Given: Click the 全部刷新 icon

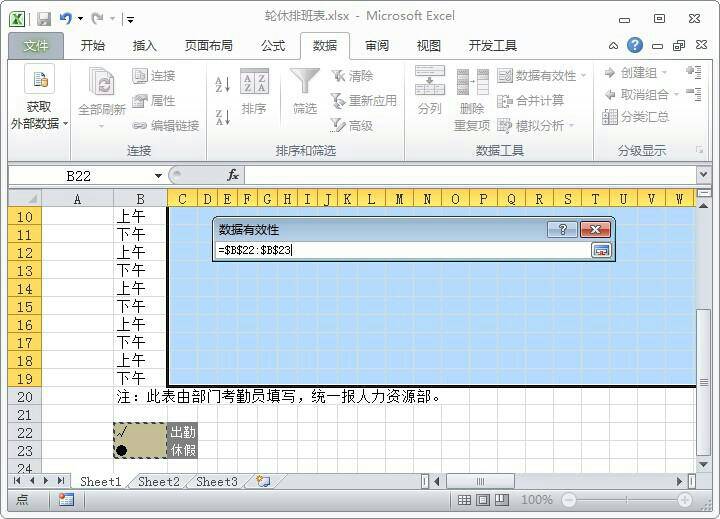Looking at the screenshot, I should pos(102,81).
